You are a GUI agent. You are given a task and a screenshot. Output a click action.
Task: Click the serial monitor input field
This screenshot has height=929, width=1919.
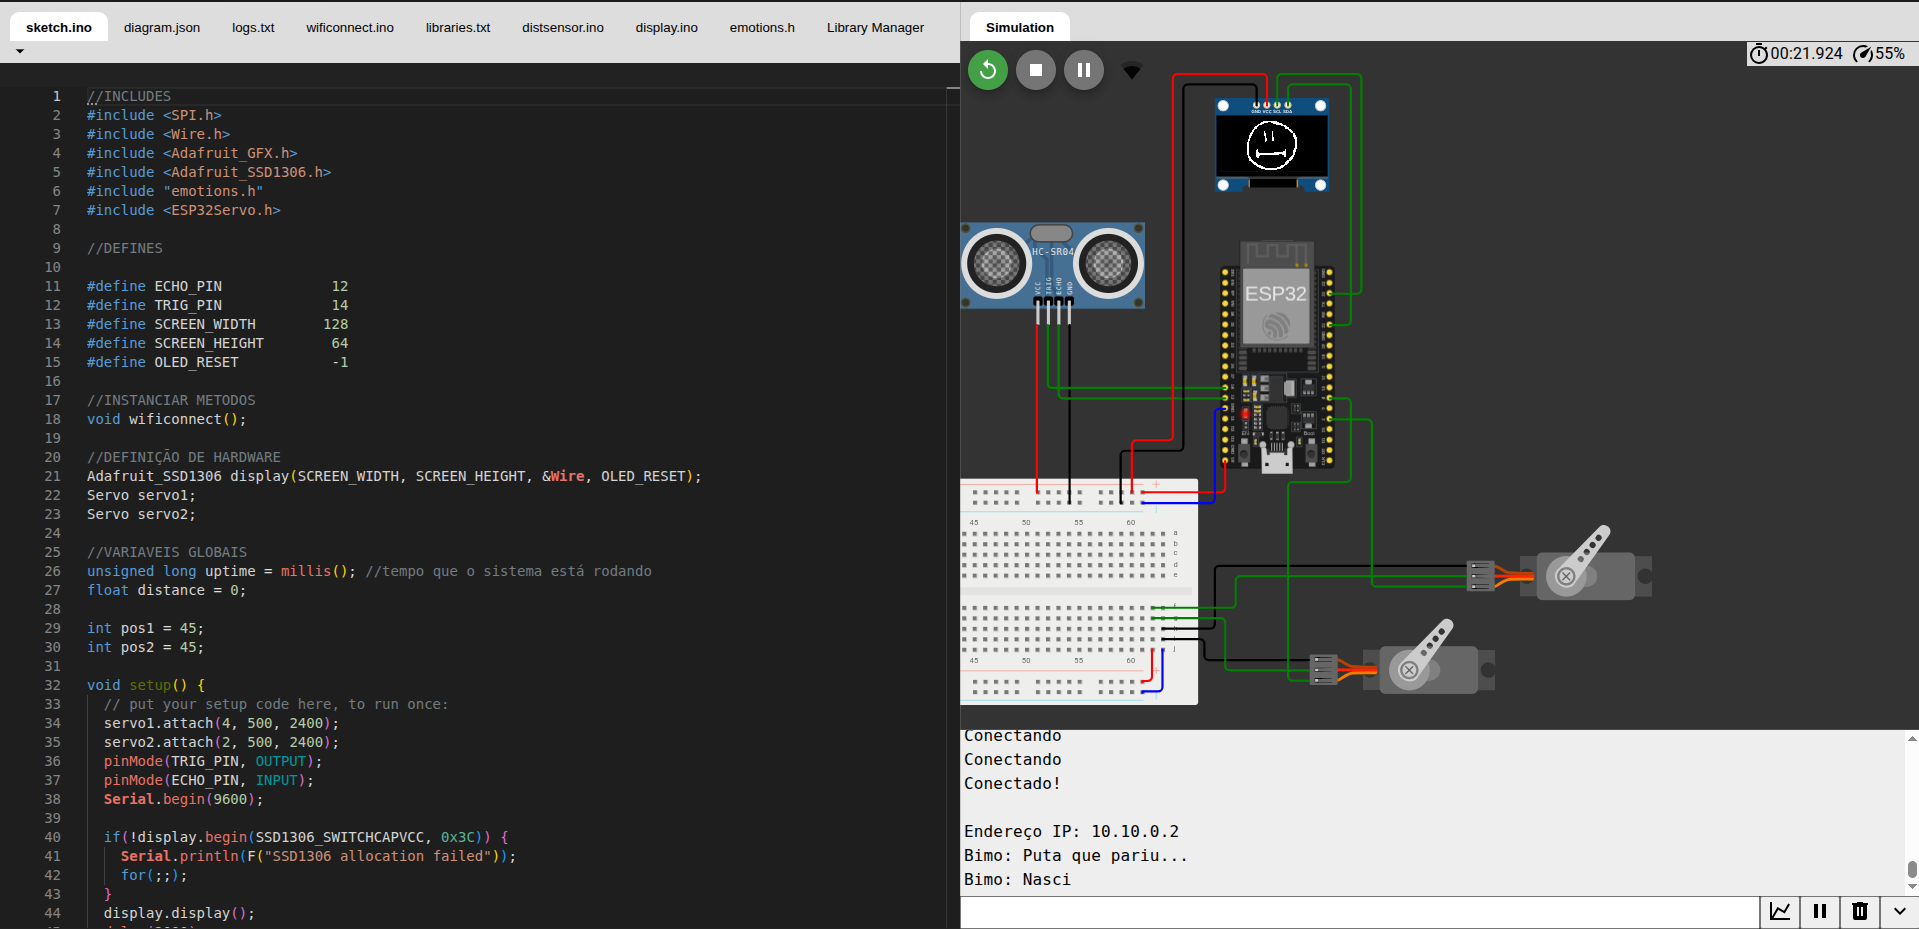click(x=1360, y=911)
